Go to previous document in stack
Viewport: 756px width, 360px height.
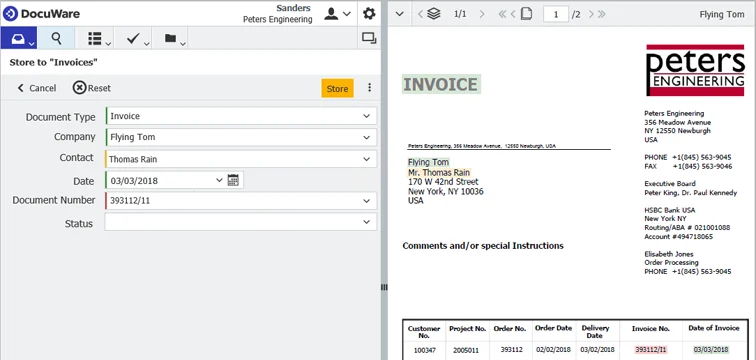420,14
